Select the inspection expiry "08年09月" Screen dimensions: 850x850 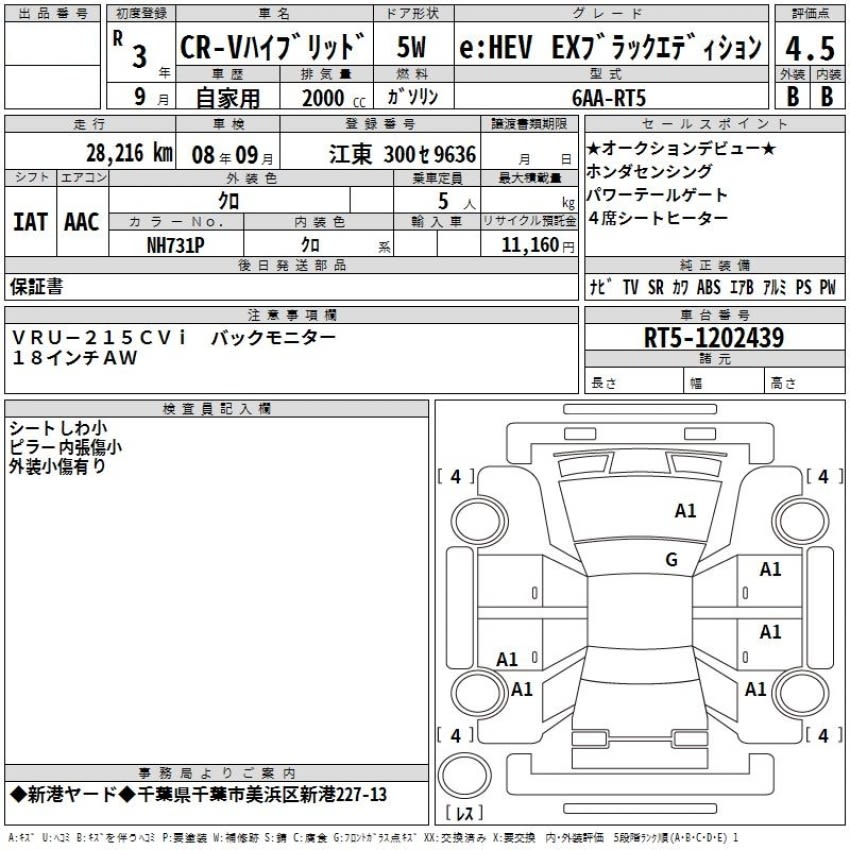(232, 156)
